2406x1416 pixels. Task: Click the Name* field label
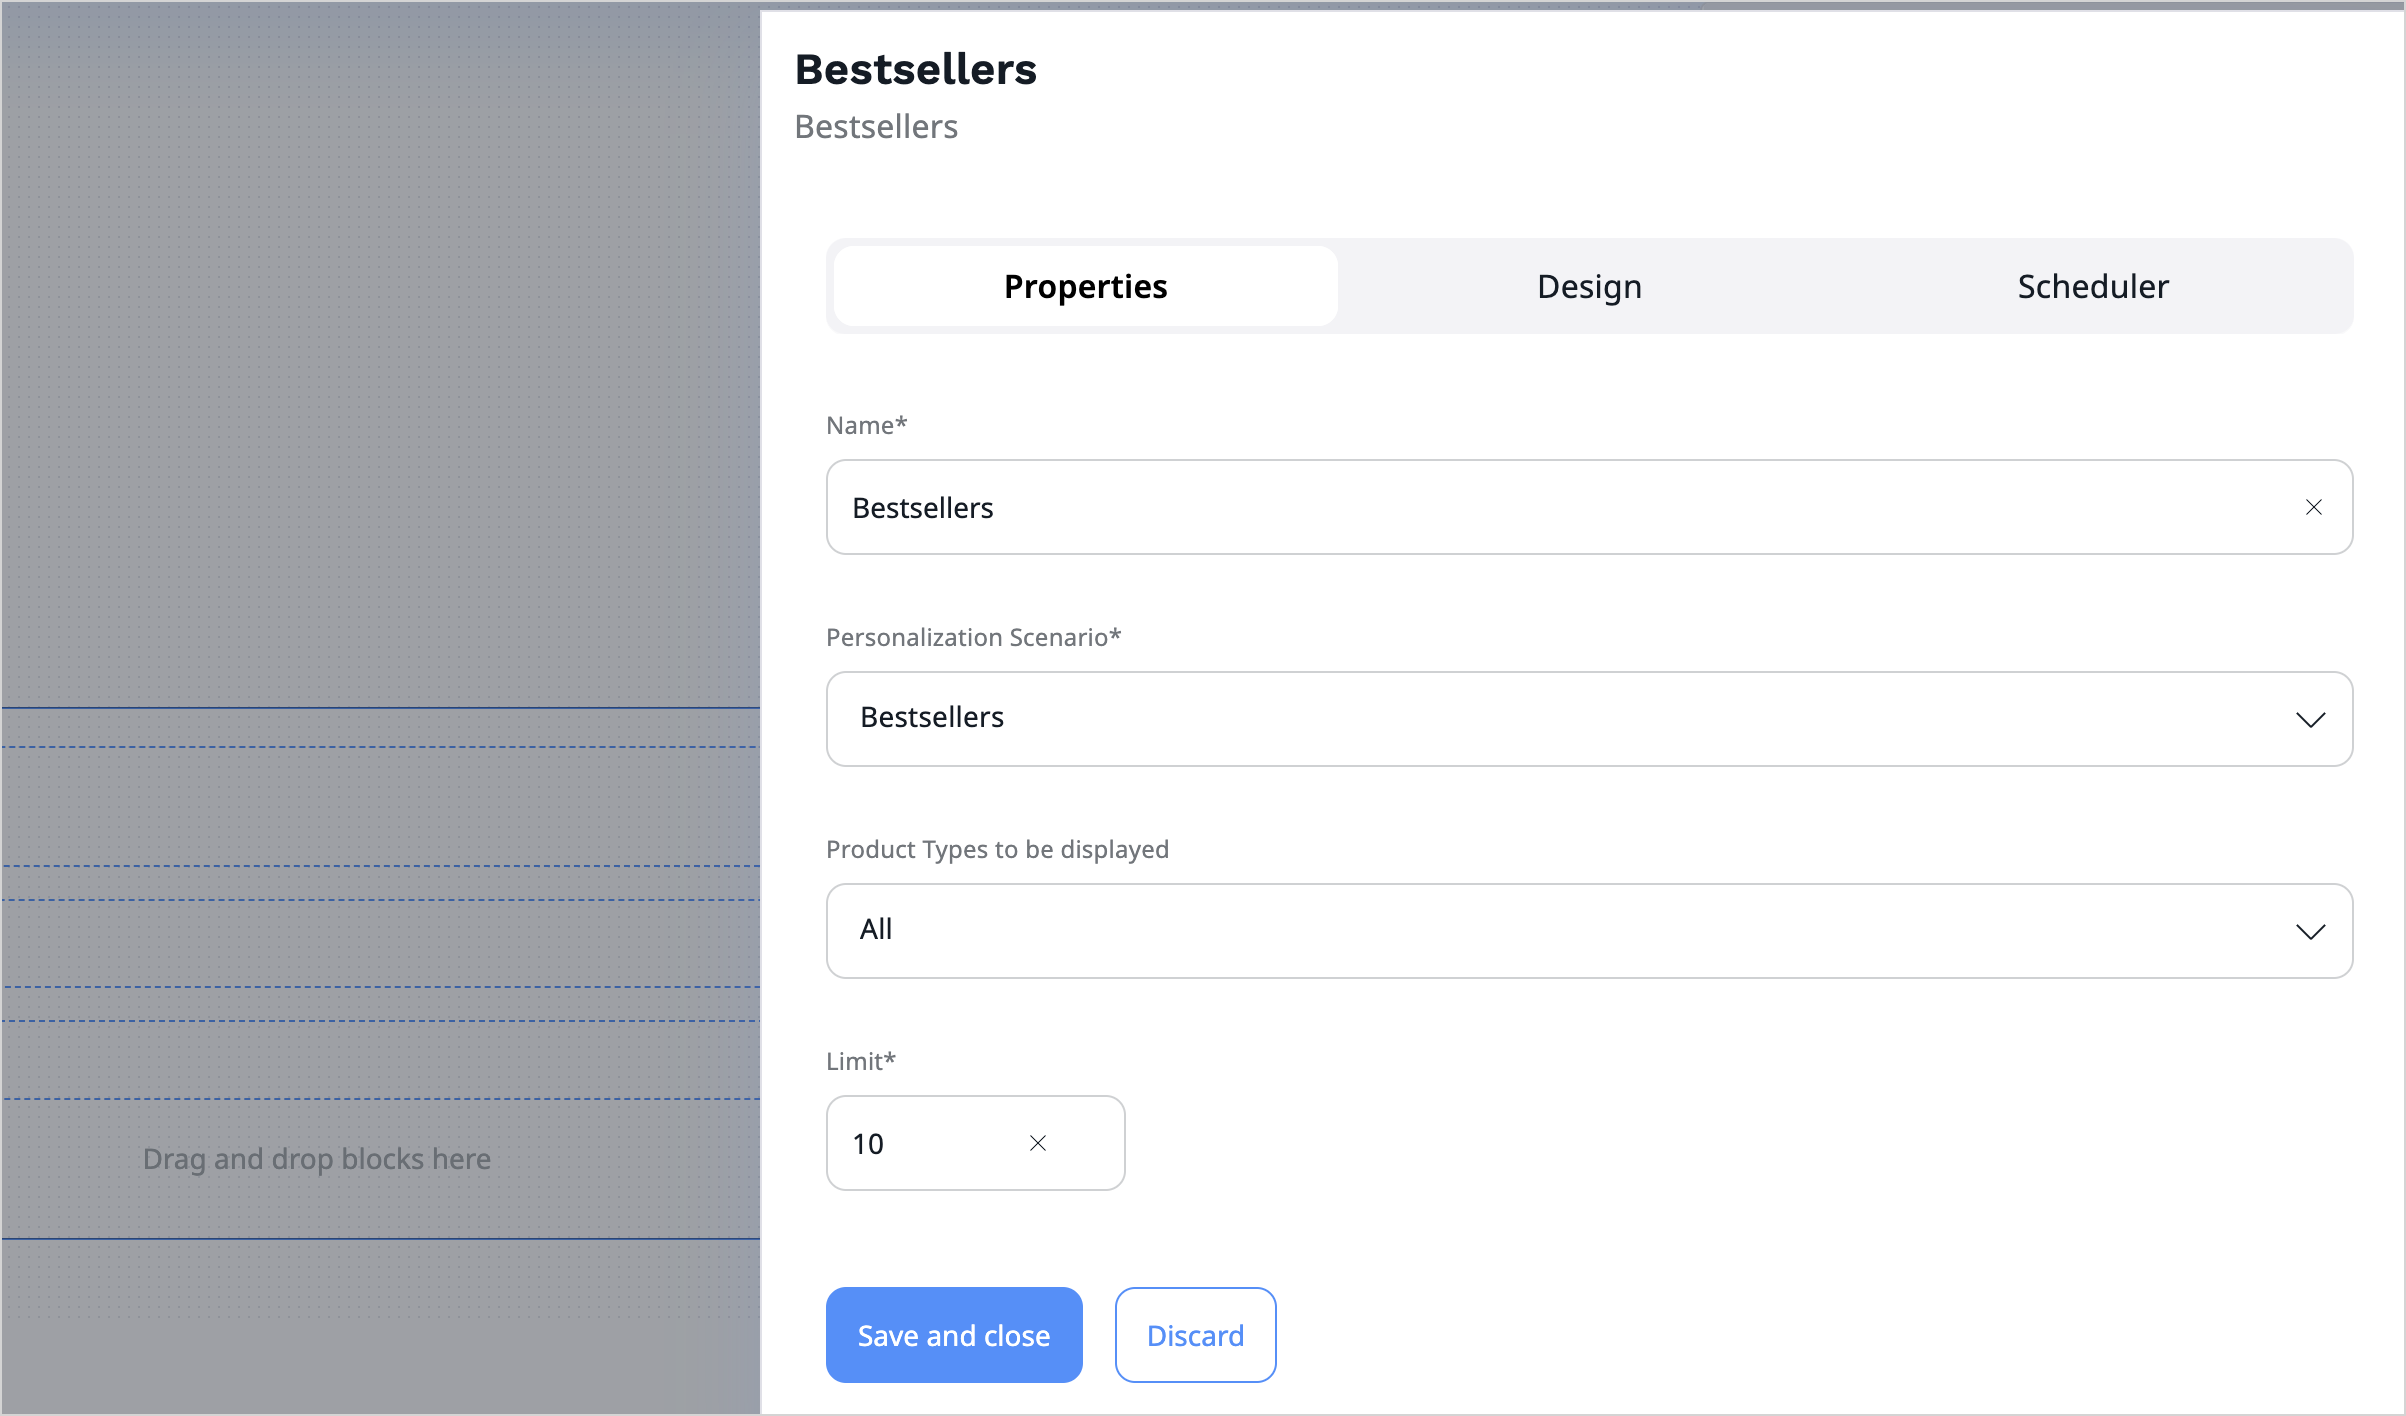click(x=866, y=425)
